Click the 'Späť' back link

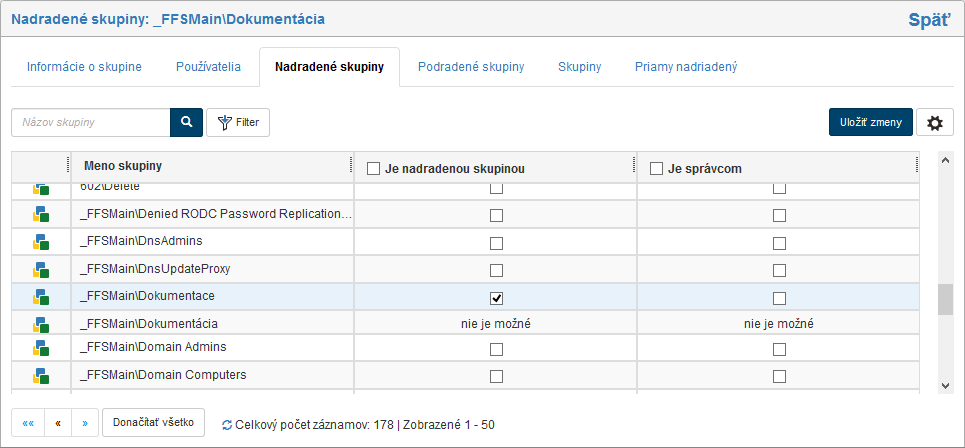(928, 19)
